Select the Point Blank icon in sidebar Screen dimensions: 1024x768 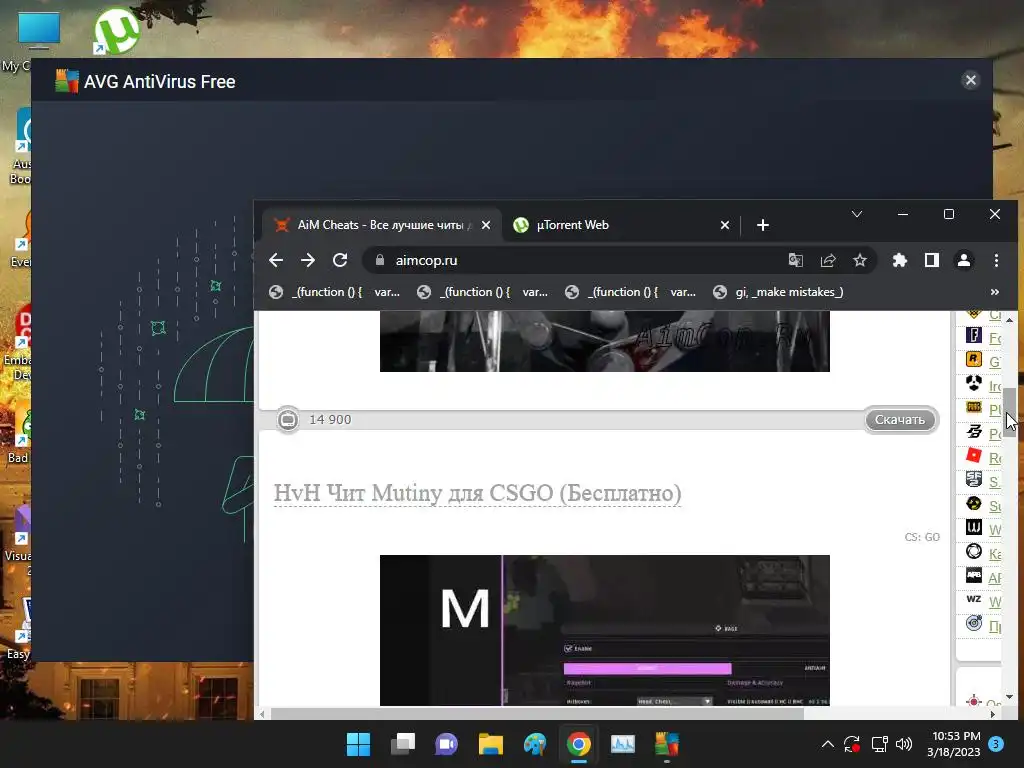pos(974,432)
